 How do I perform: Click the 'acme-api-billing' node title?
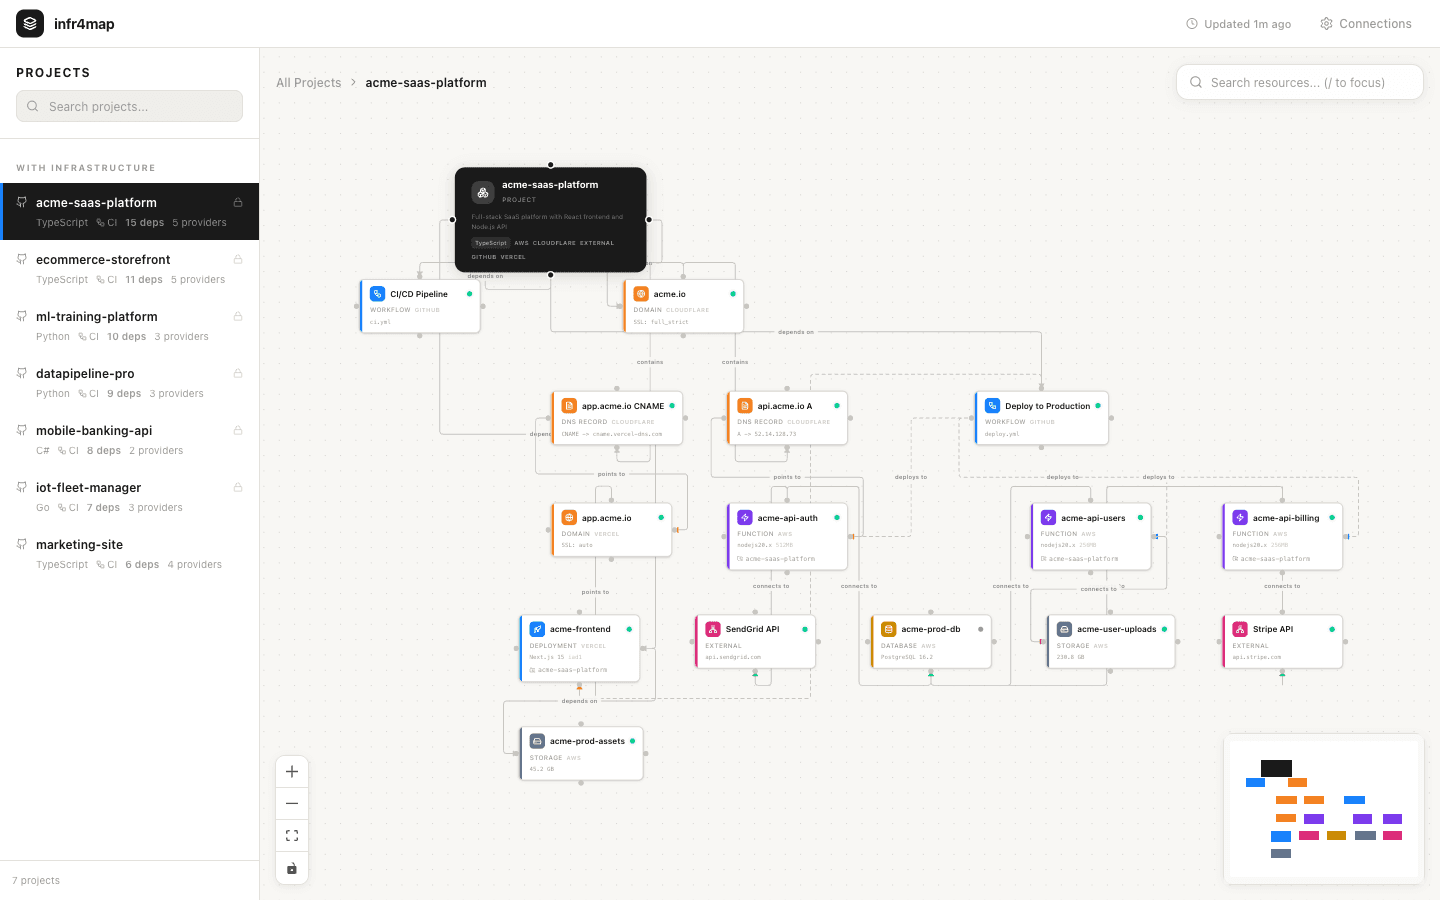(x=1286, y=518)
